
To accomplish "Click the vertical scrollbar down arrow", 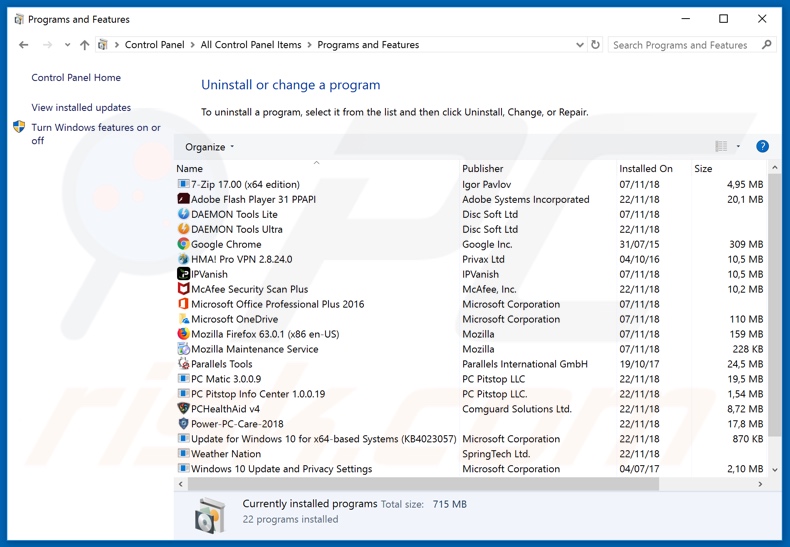I will [775, 469].
